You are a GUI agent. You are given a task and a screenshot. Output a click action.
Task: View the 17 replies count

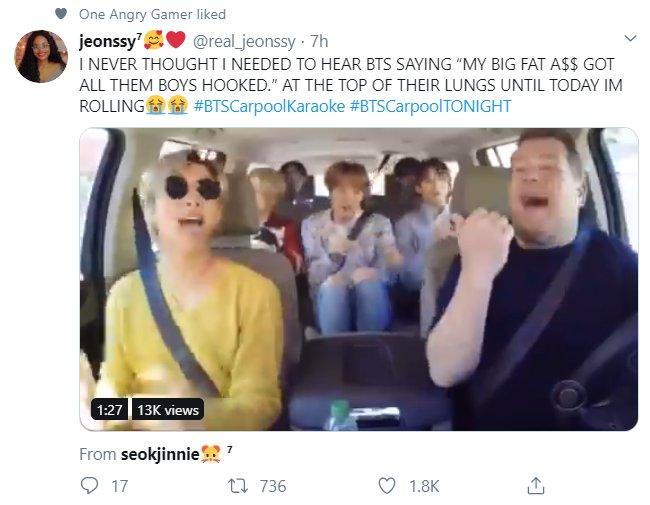(120, 486)
